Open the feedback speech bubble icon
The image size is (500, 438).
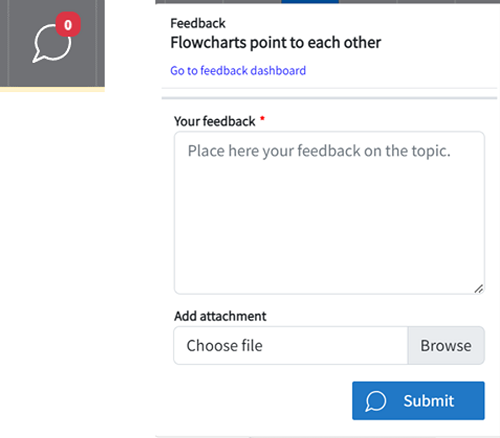(x=52, y=43)
